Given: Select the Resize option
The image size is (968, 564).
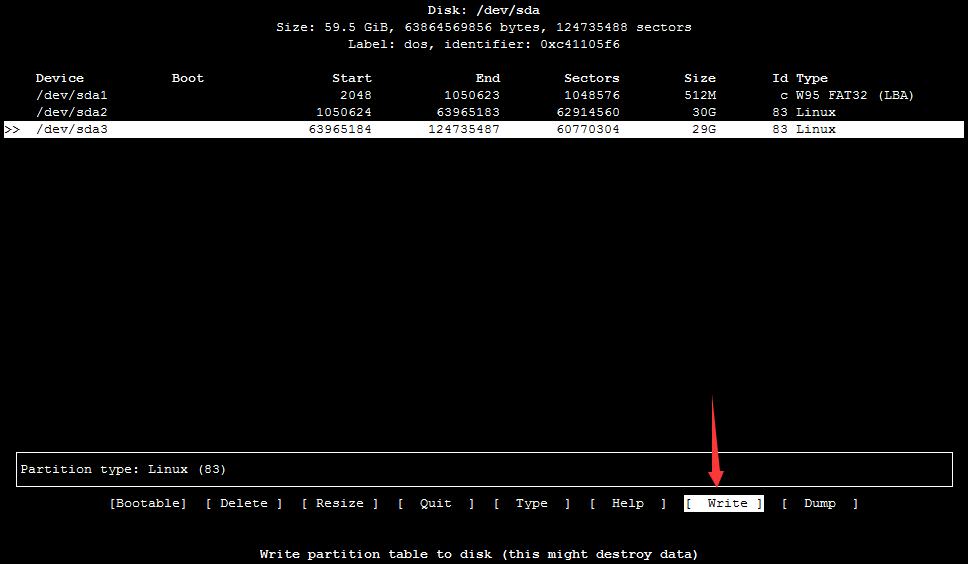Looking at the screenshot, I should point(340,503).
